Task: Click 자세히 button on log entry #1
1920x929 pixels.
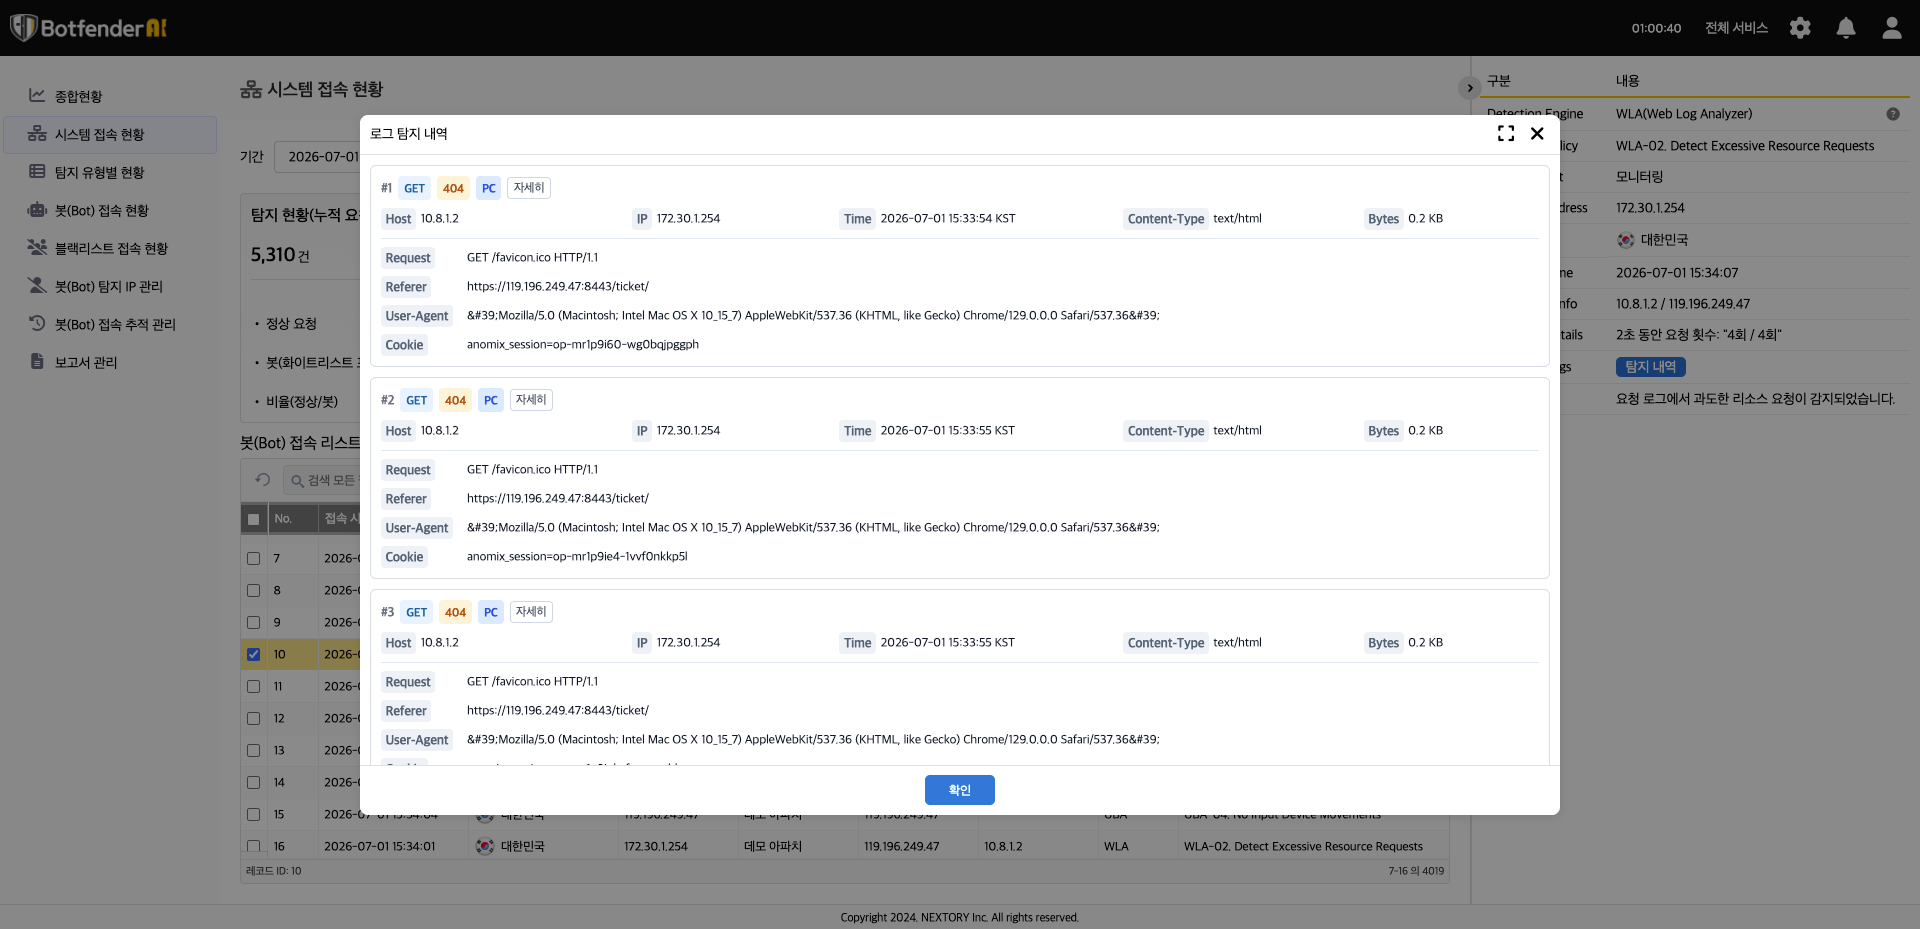Action: click(x=529, y=188)
